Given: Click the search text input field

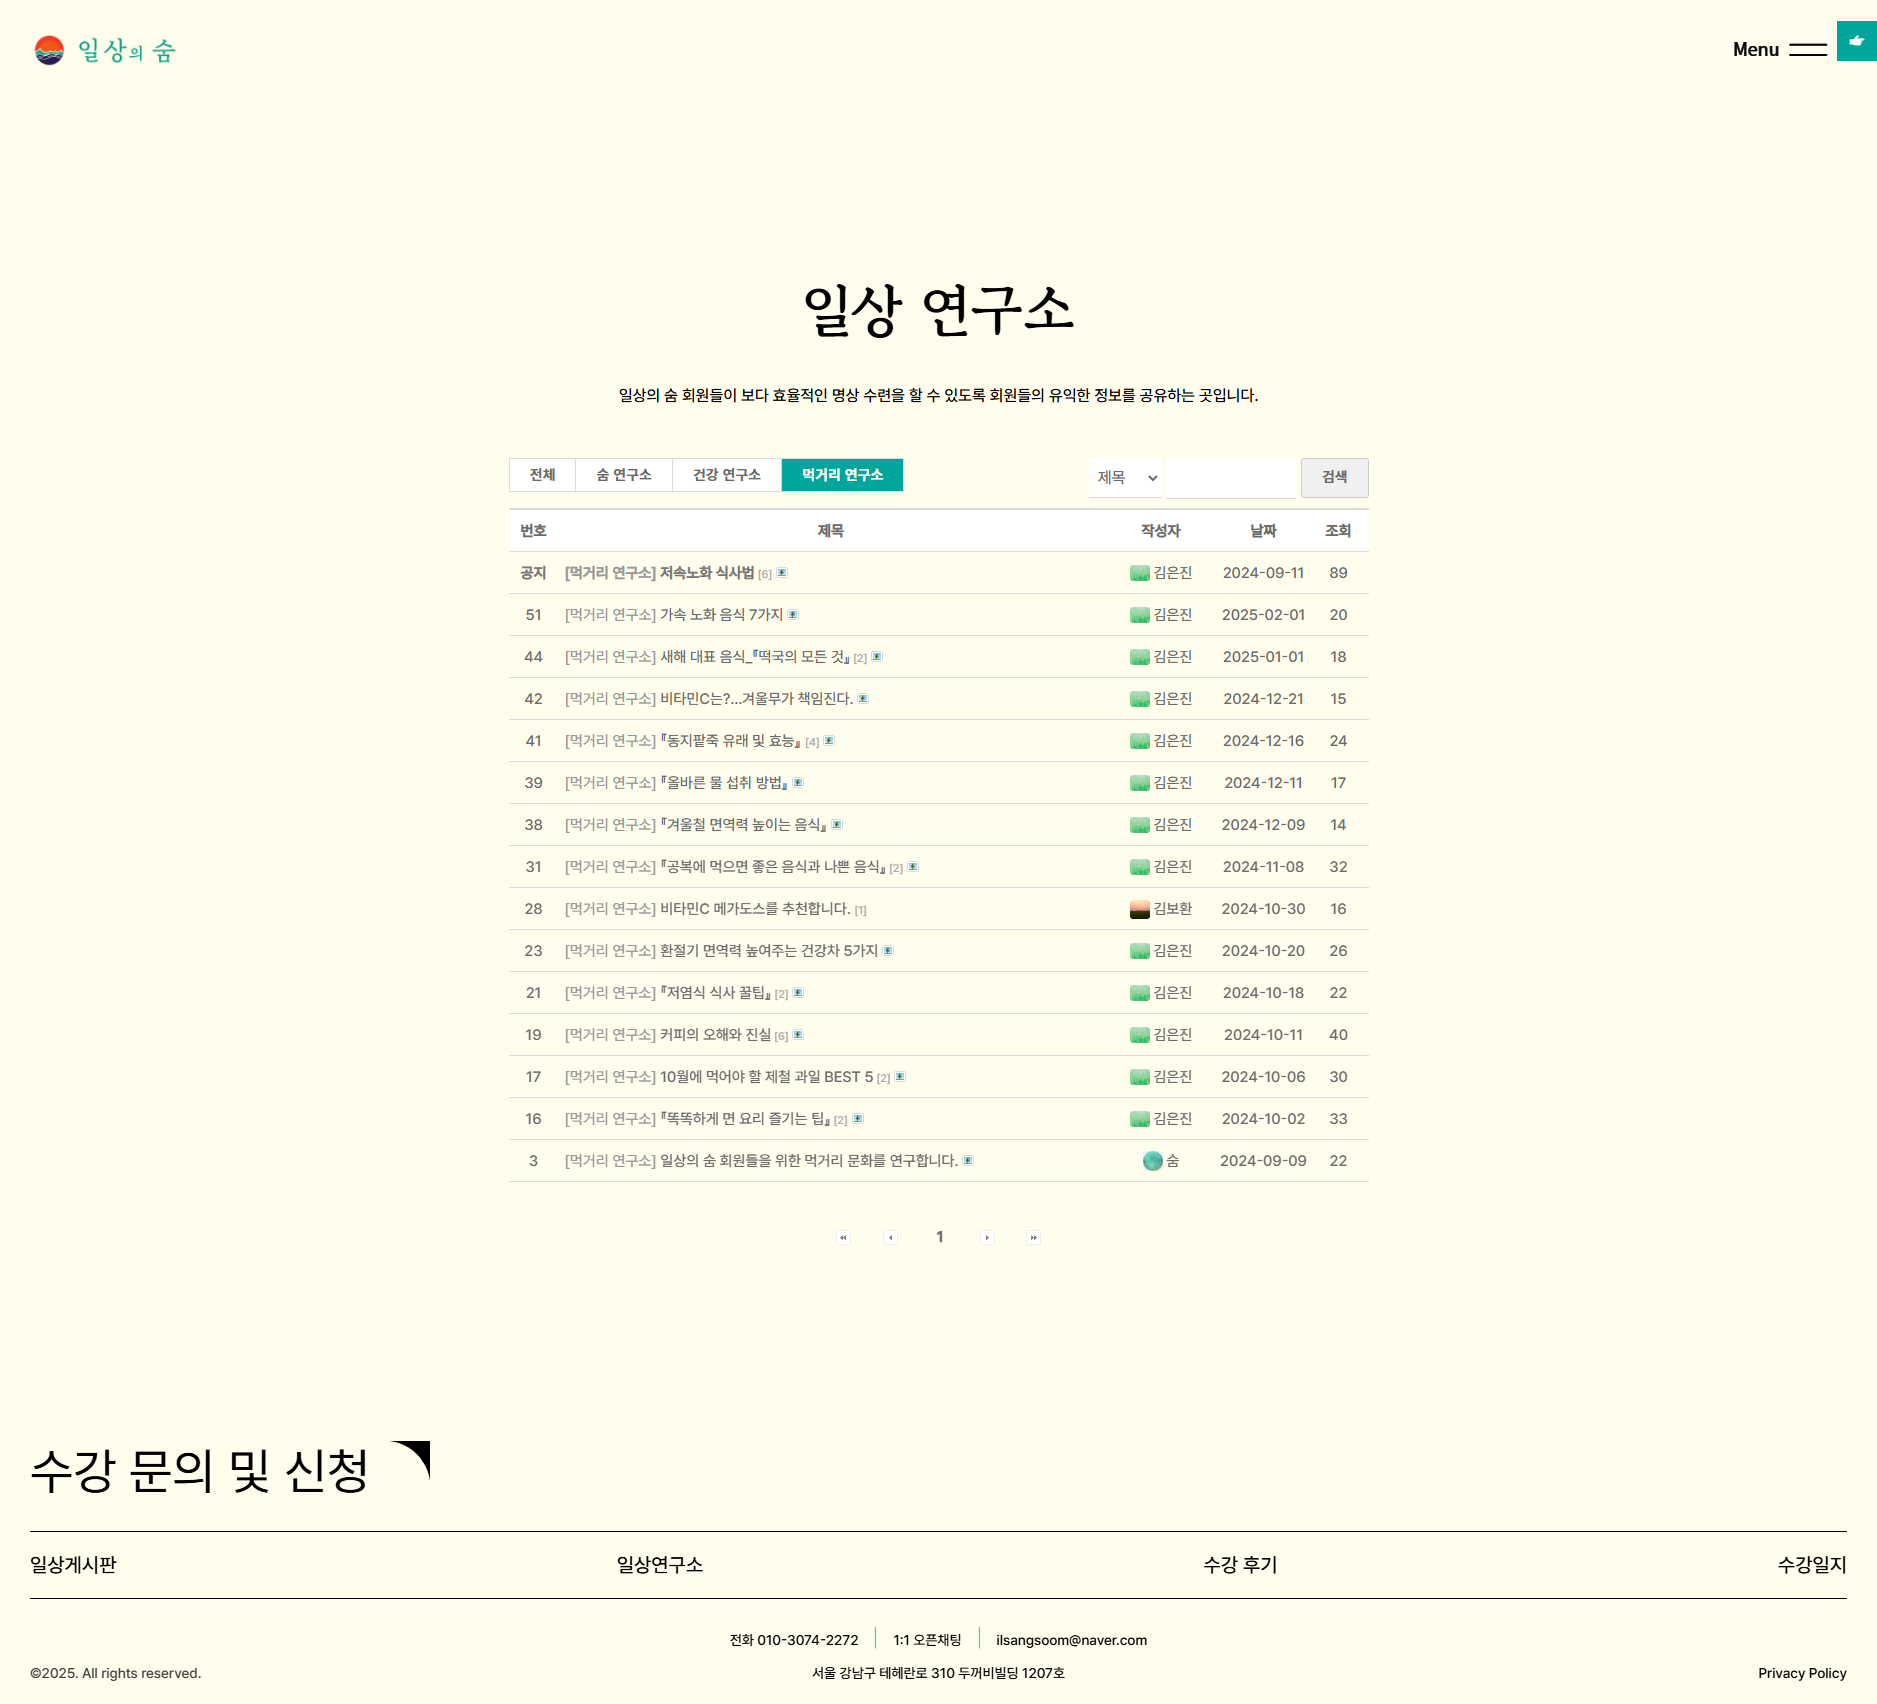Looking at the screenshot, I should pyautogui.click(x=1230, y=478).
